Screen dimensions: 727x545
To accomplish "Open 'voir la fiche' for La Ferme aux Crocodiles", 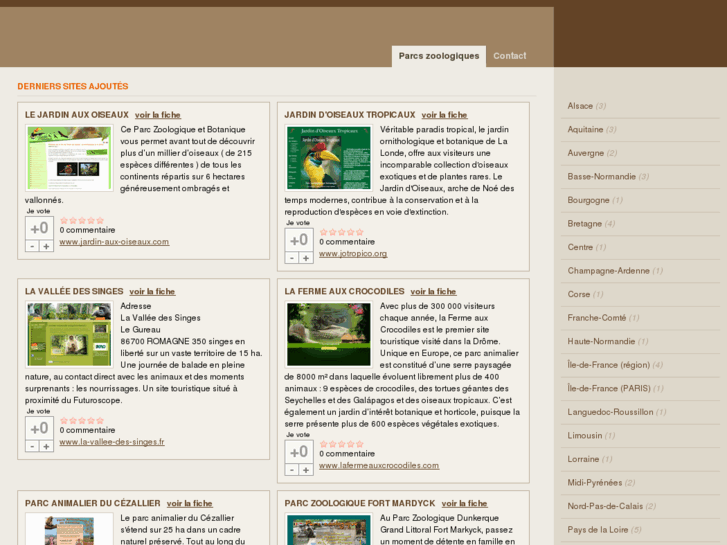I will click(433, 292).
